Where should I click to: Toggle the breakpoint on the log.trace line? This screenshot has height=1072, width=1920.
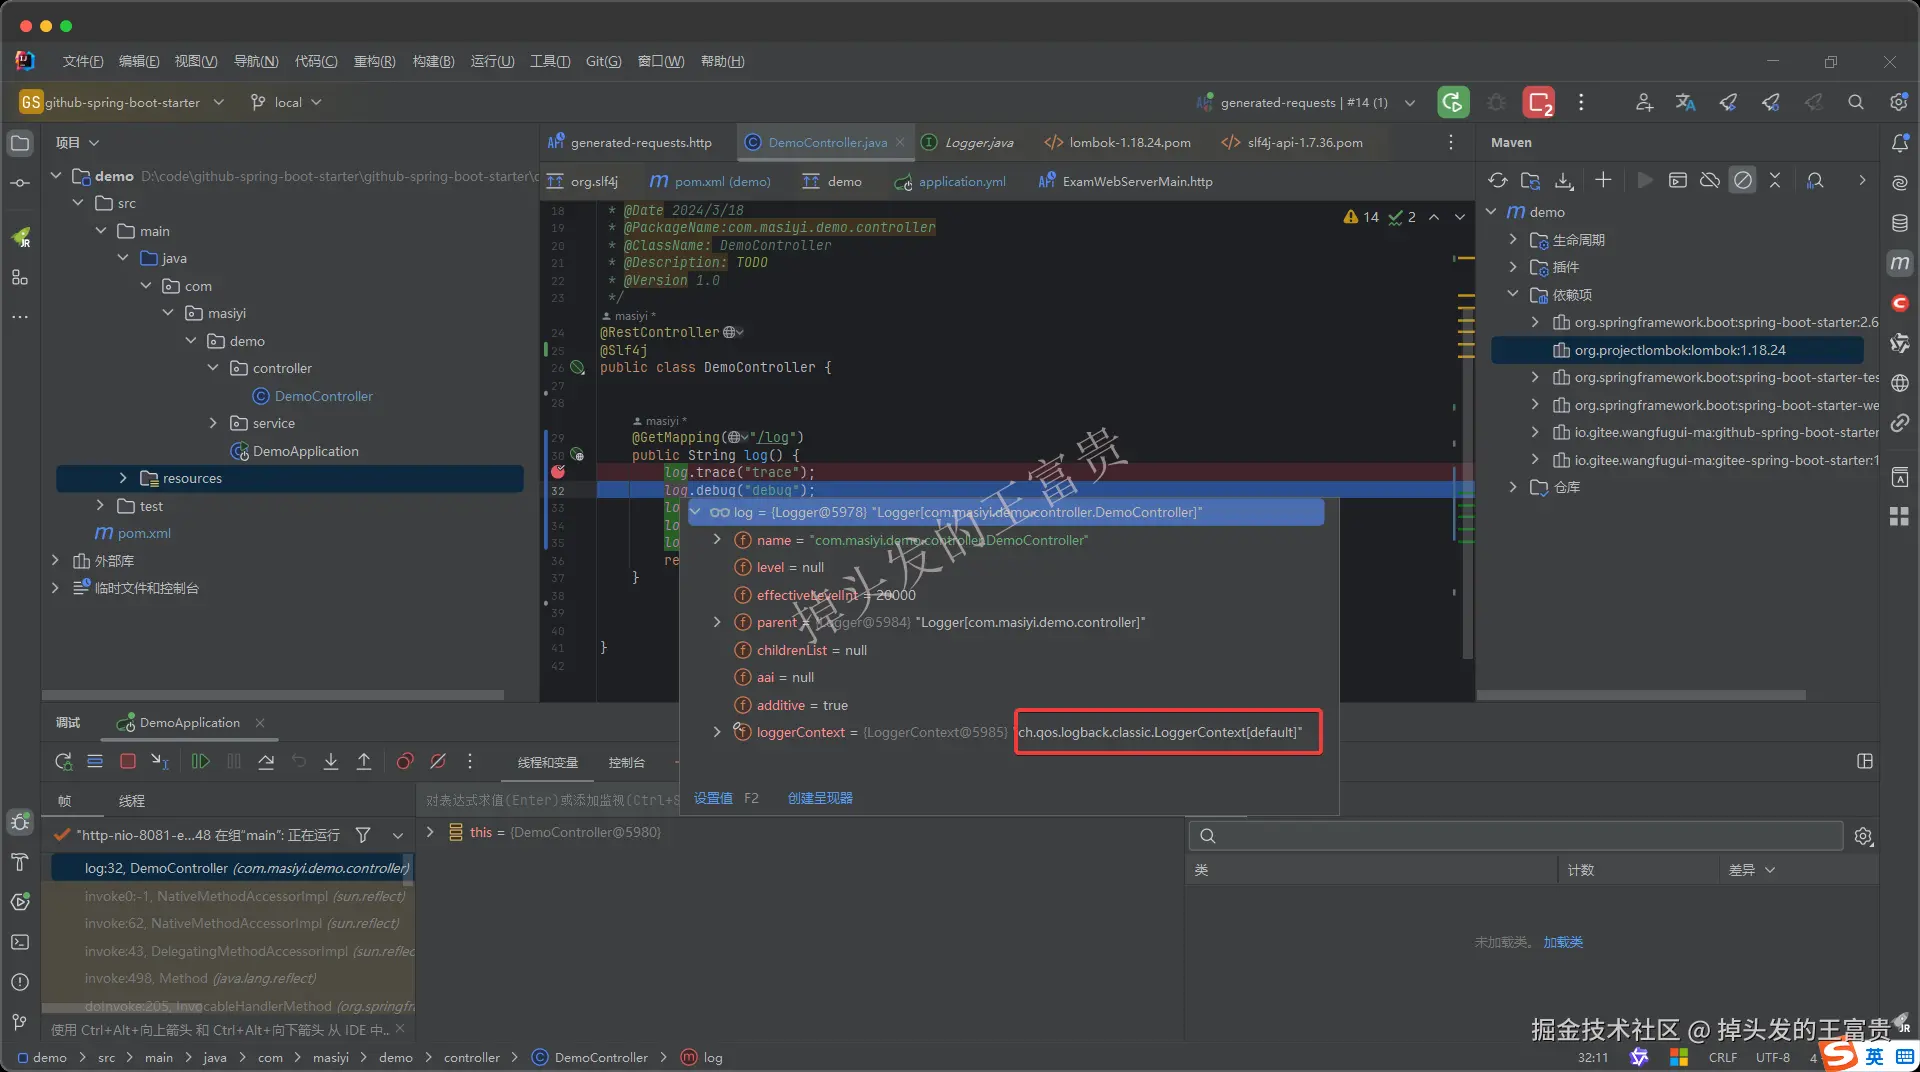click(558, 472)
